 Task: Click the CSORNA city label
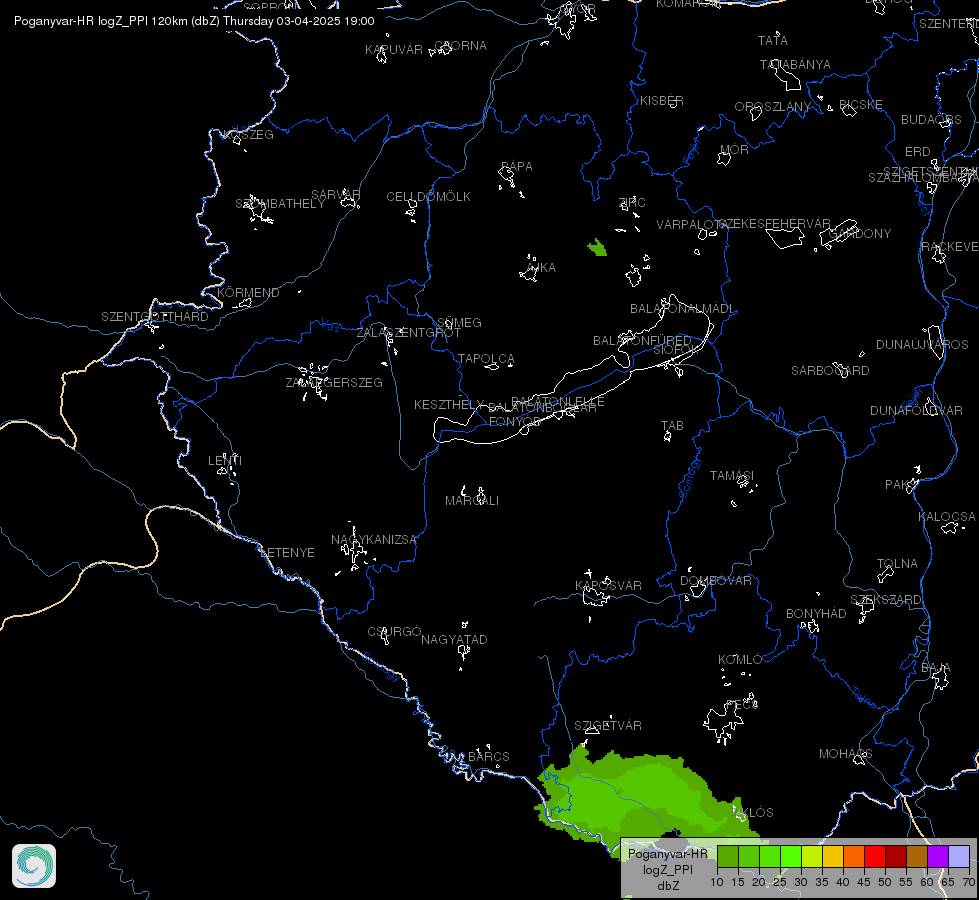(x=460, y=46)
